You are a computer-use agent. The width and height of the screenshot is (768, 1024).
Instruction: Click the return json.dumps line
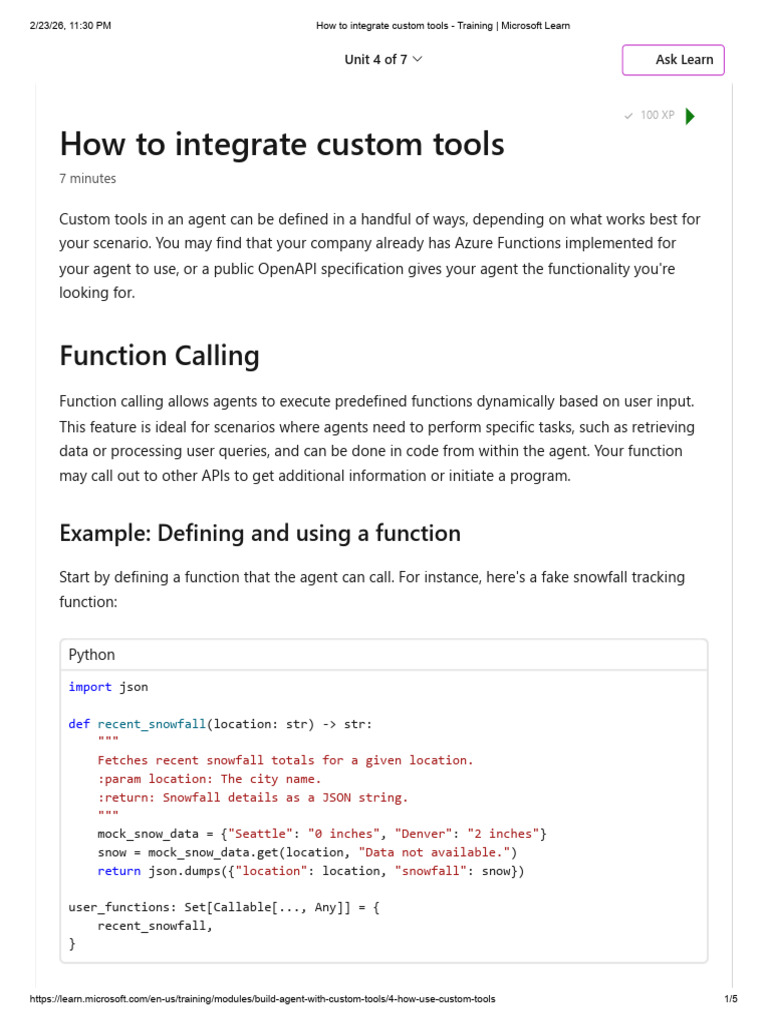[x=311, y=871]
